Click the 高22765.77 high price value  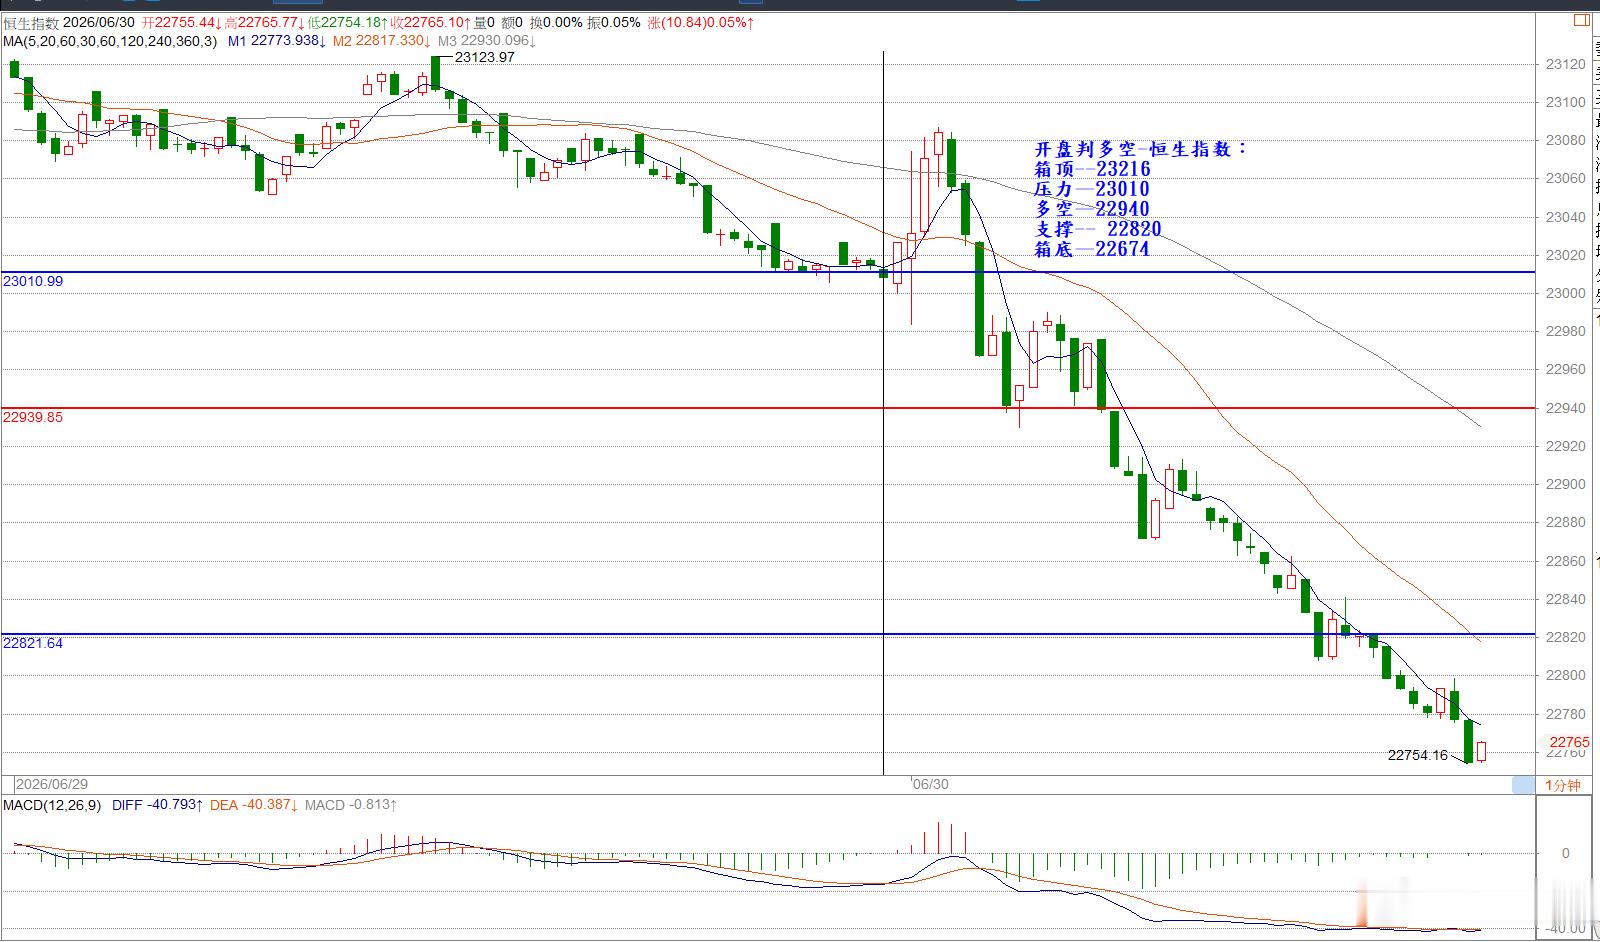pos(264,23)
